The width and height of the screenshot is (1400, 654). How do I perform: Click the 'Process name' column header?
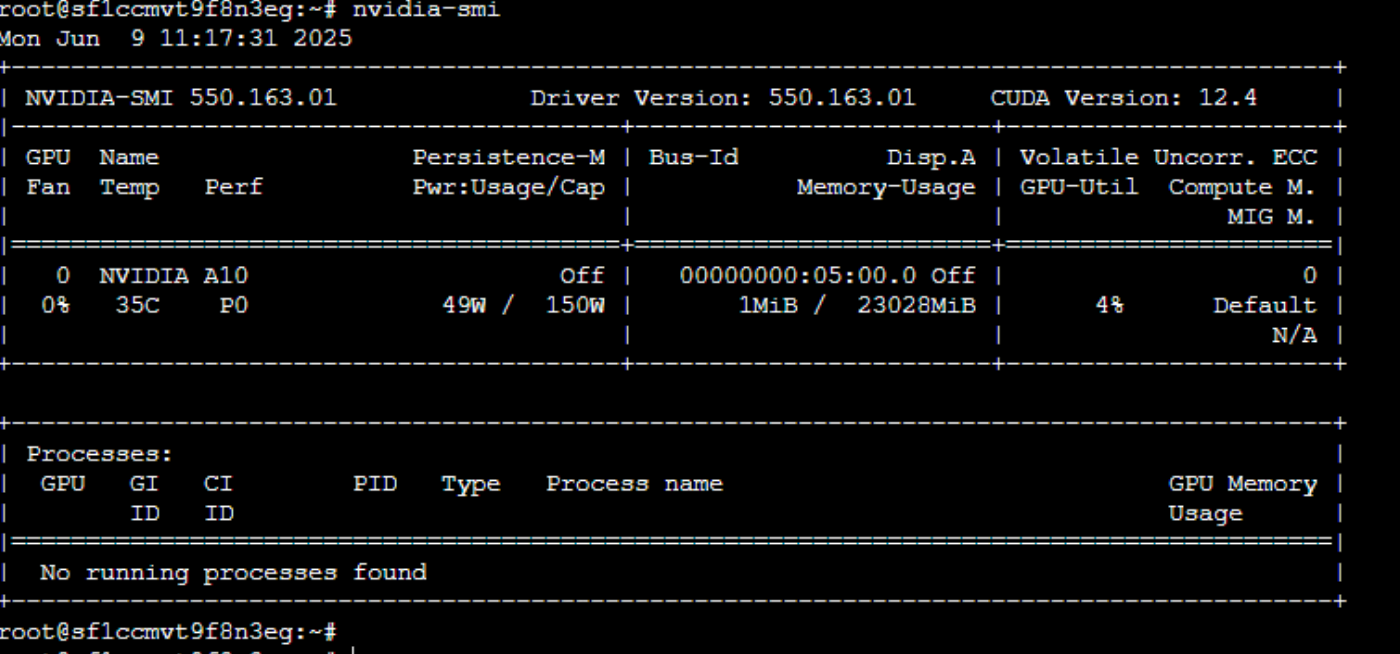tap(634, 484)
